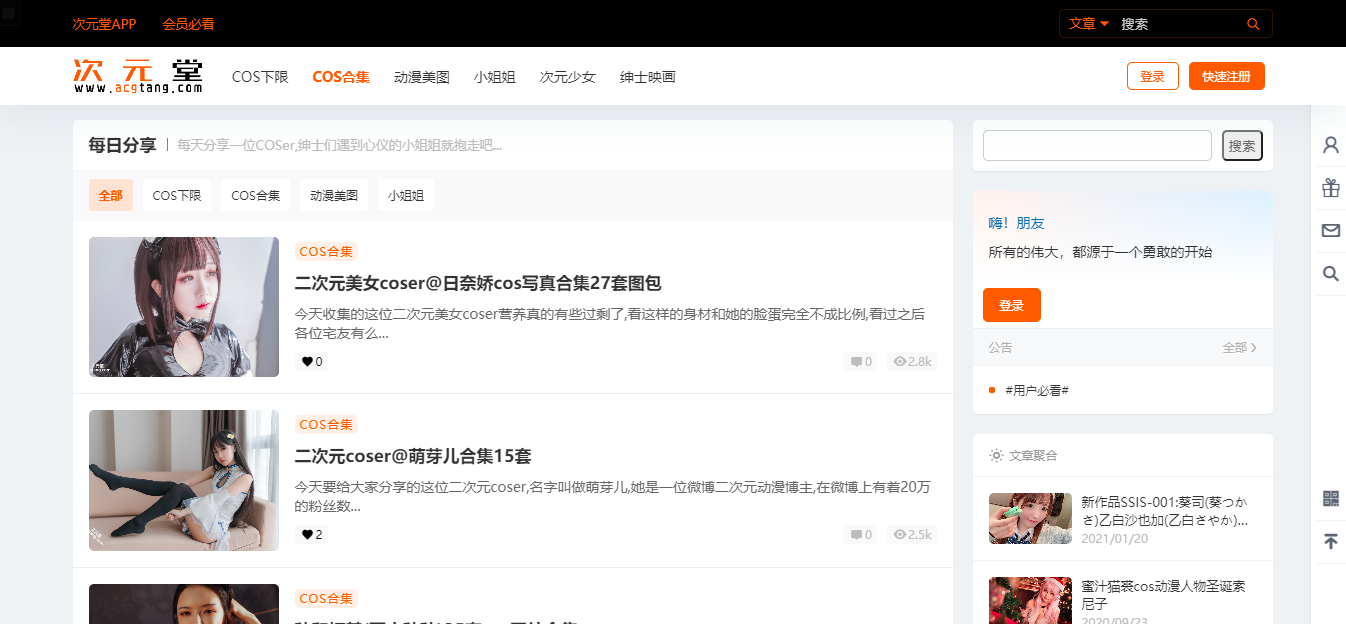Open the 会员必看 link
This screenshot has width=1346, height=624.
point(188,24)
